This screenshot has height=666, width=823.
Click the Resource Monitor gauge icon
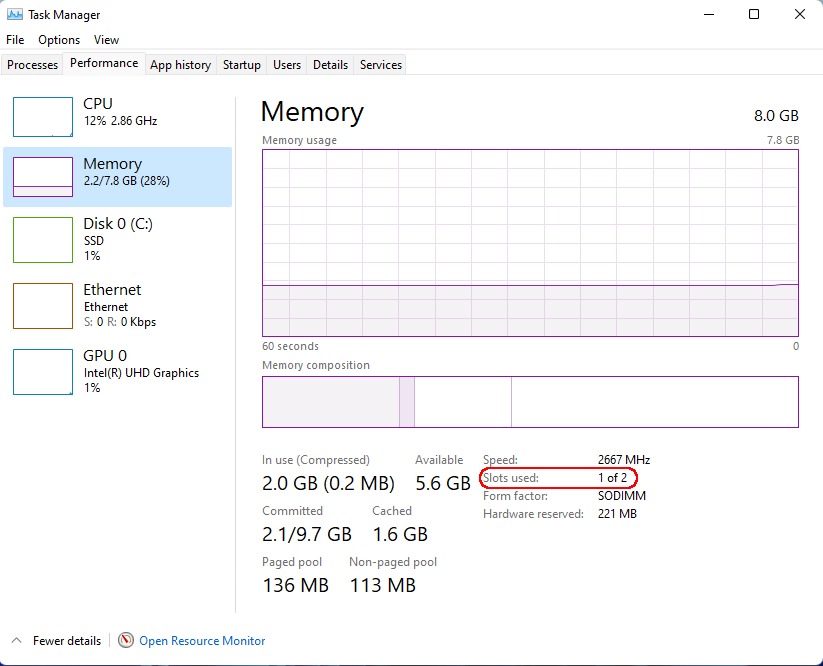coord(126,640)
